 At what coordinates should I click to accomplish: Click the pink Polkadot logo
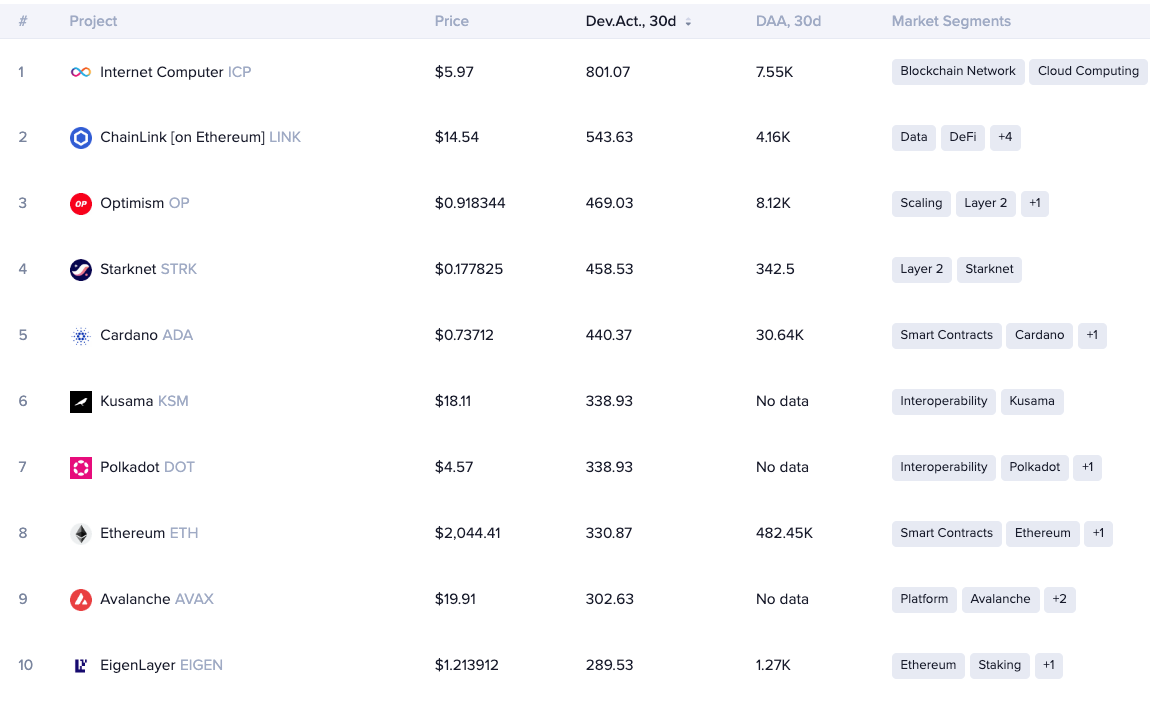click(81, 468)
